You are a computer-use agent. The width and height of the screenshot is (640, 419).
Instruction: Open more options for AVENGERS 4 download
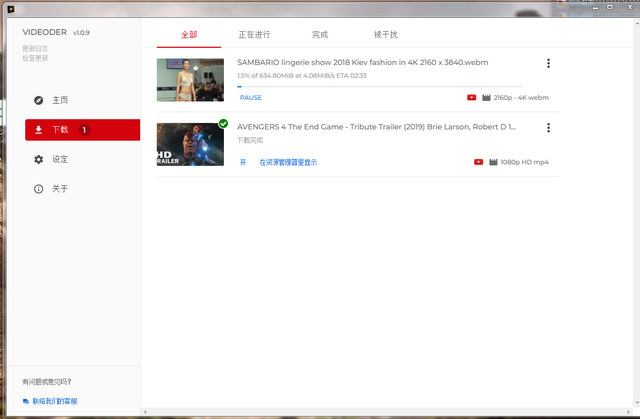[548, 128]
